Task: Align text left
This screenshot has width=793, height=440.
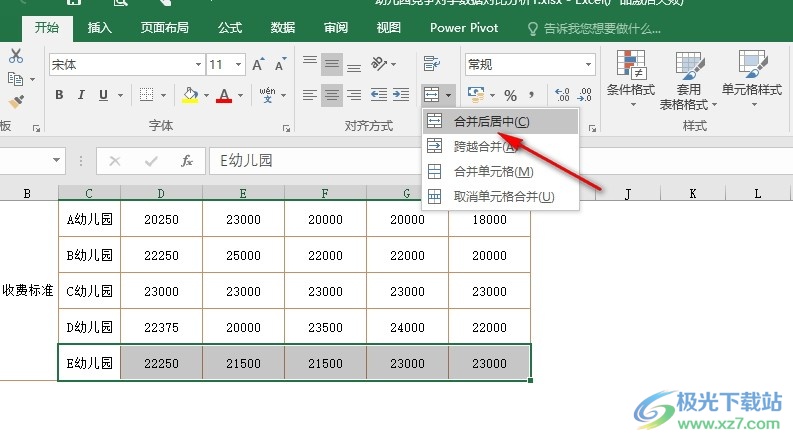Action: tap(310, 95)
